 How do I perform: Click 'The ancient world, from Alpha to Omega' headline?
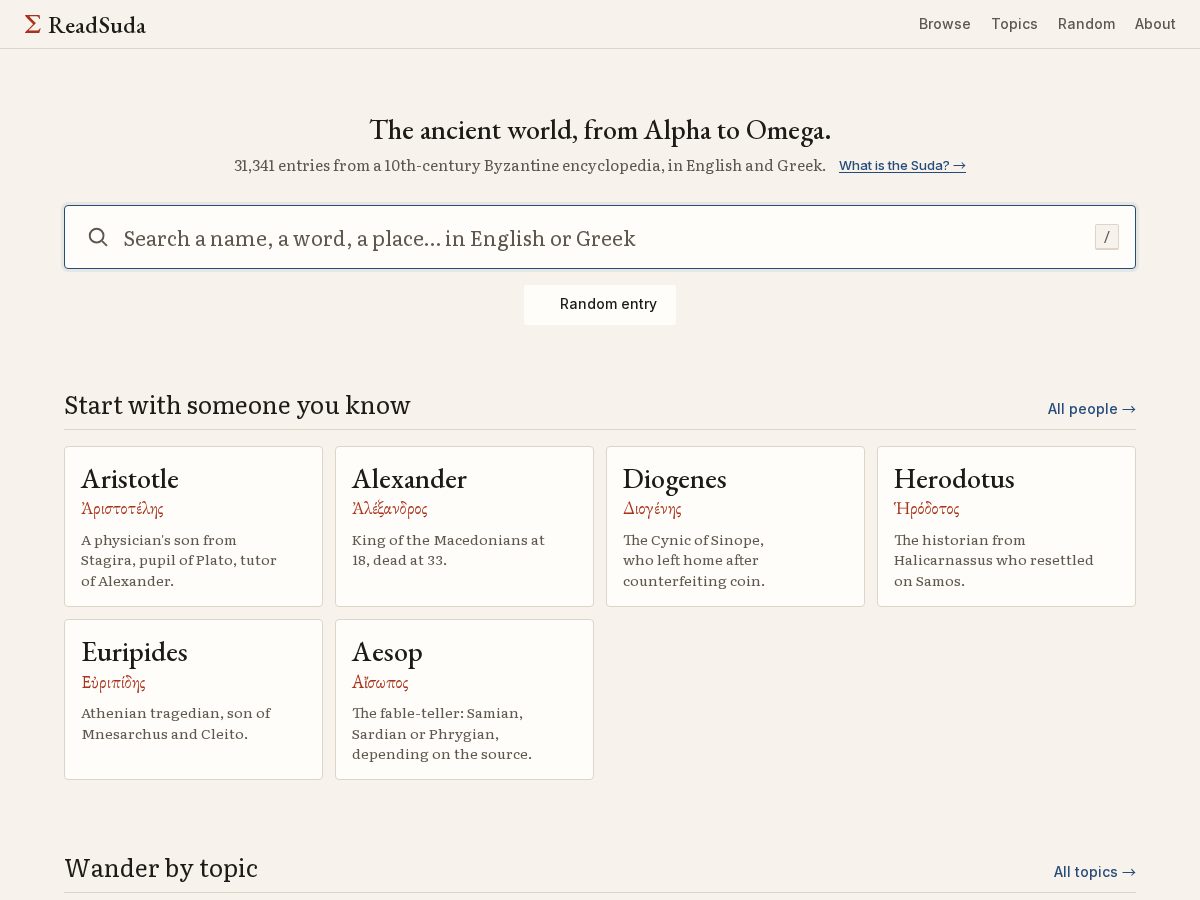click(600, 130)
